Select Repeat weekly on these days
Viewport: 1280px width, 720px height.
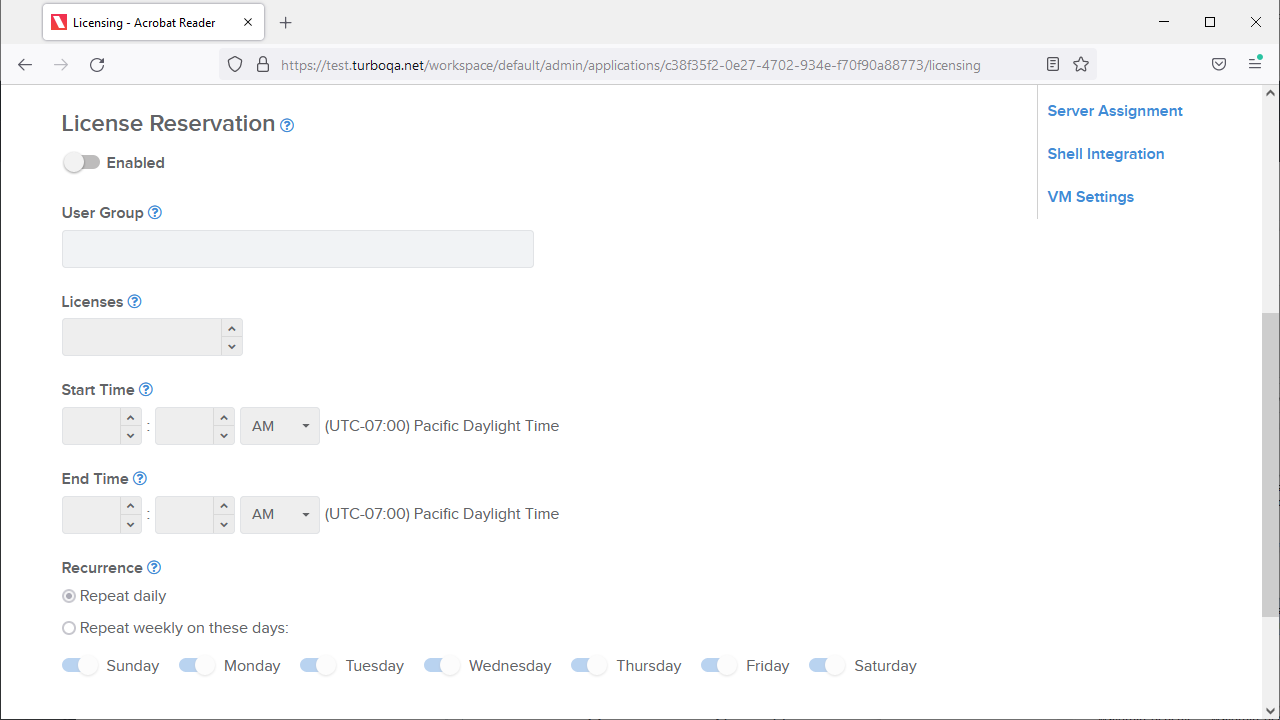pos(69,628)
